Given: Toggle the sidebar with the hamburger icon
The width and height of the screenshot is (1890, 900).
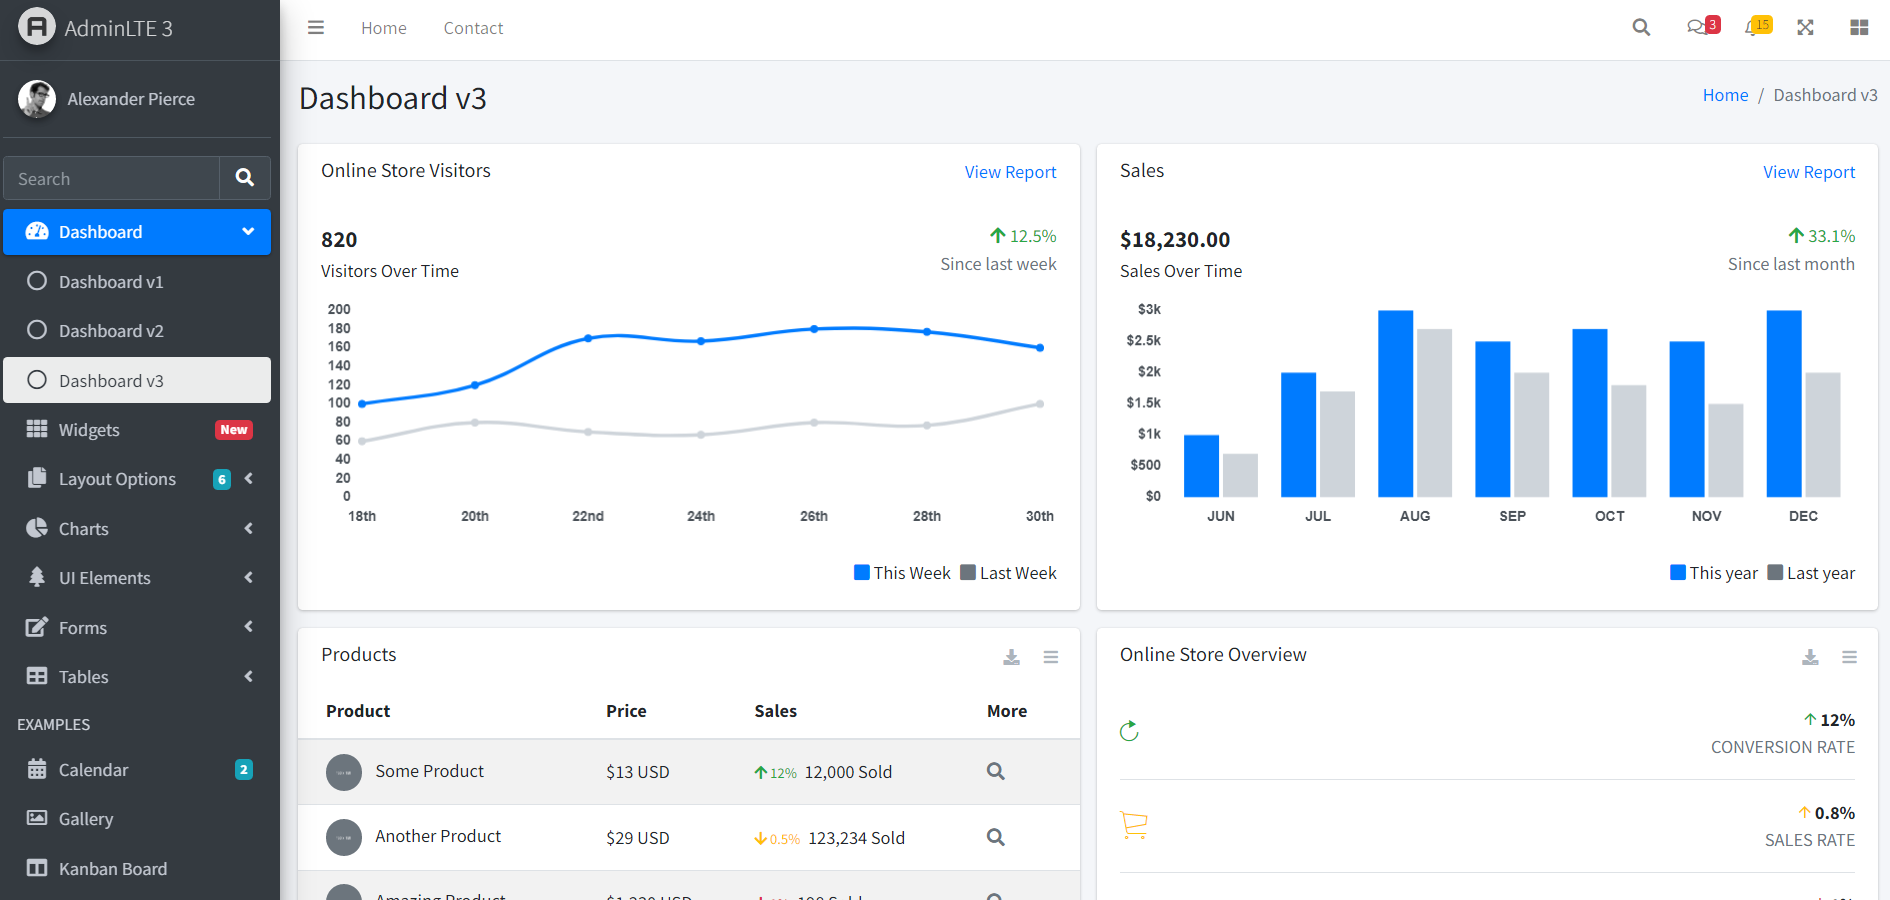Looking at the screenshot, I should (316, 28).
